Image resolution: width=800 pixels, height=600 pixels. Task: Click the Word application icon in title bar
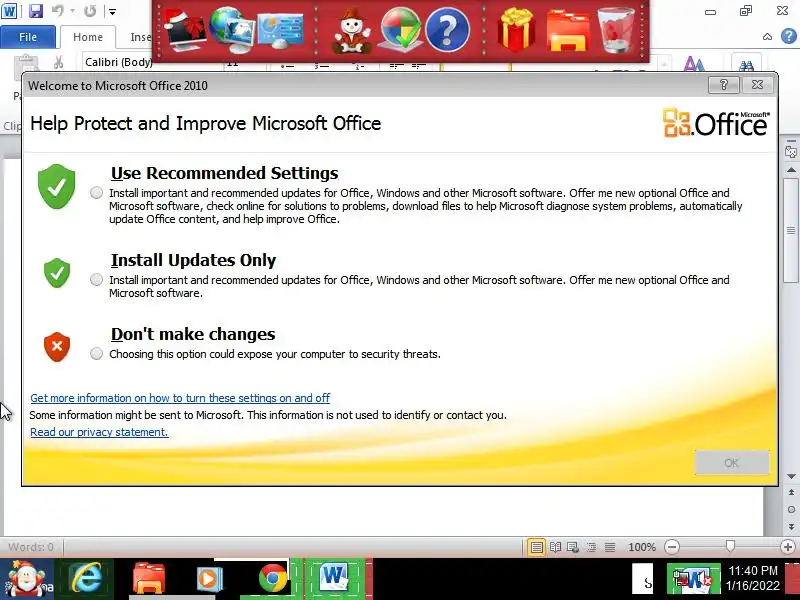tap(9, 11)
